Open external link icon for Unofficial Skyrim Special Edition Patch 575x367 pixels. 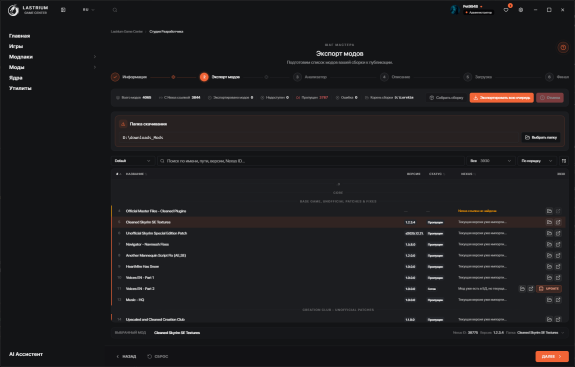(x=558, y=233)
